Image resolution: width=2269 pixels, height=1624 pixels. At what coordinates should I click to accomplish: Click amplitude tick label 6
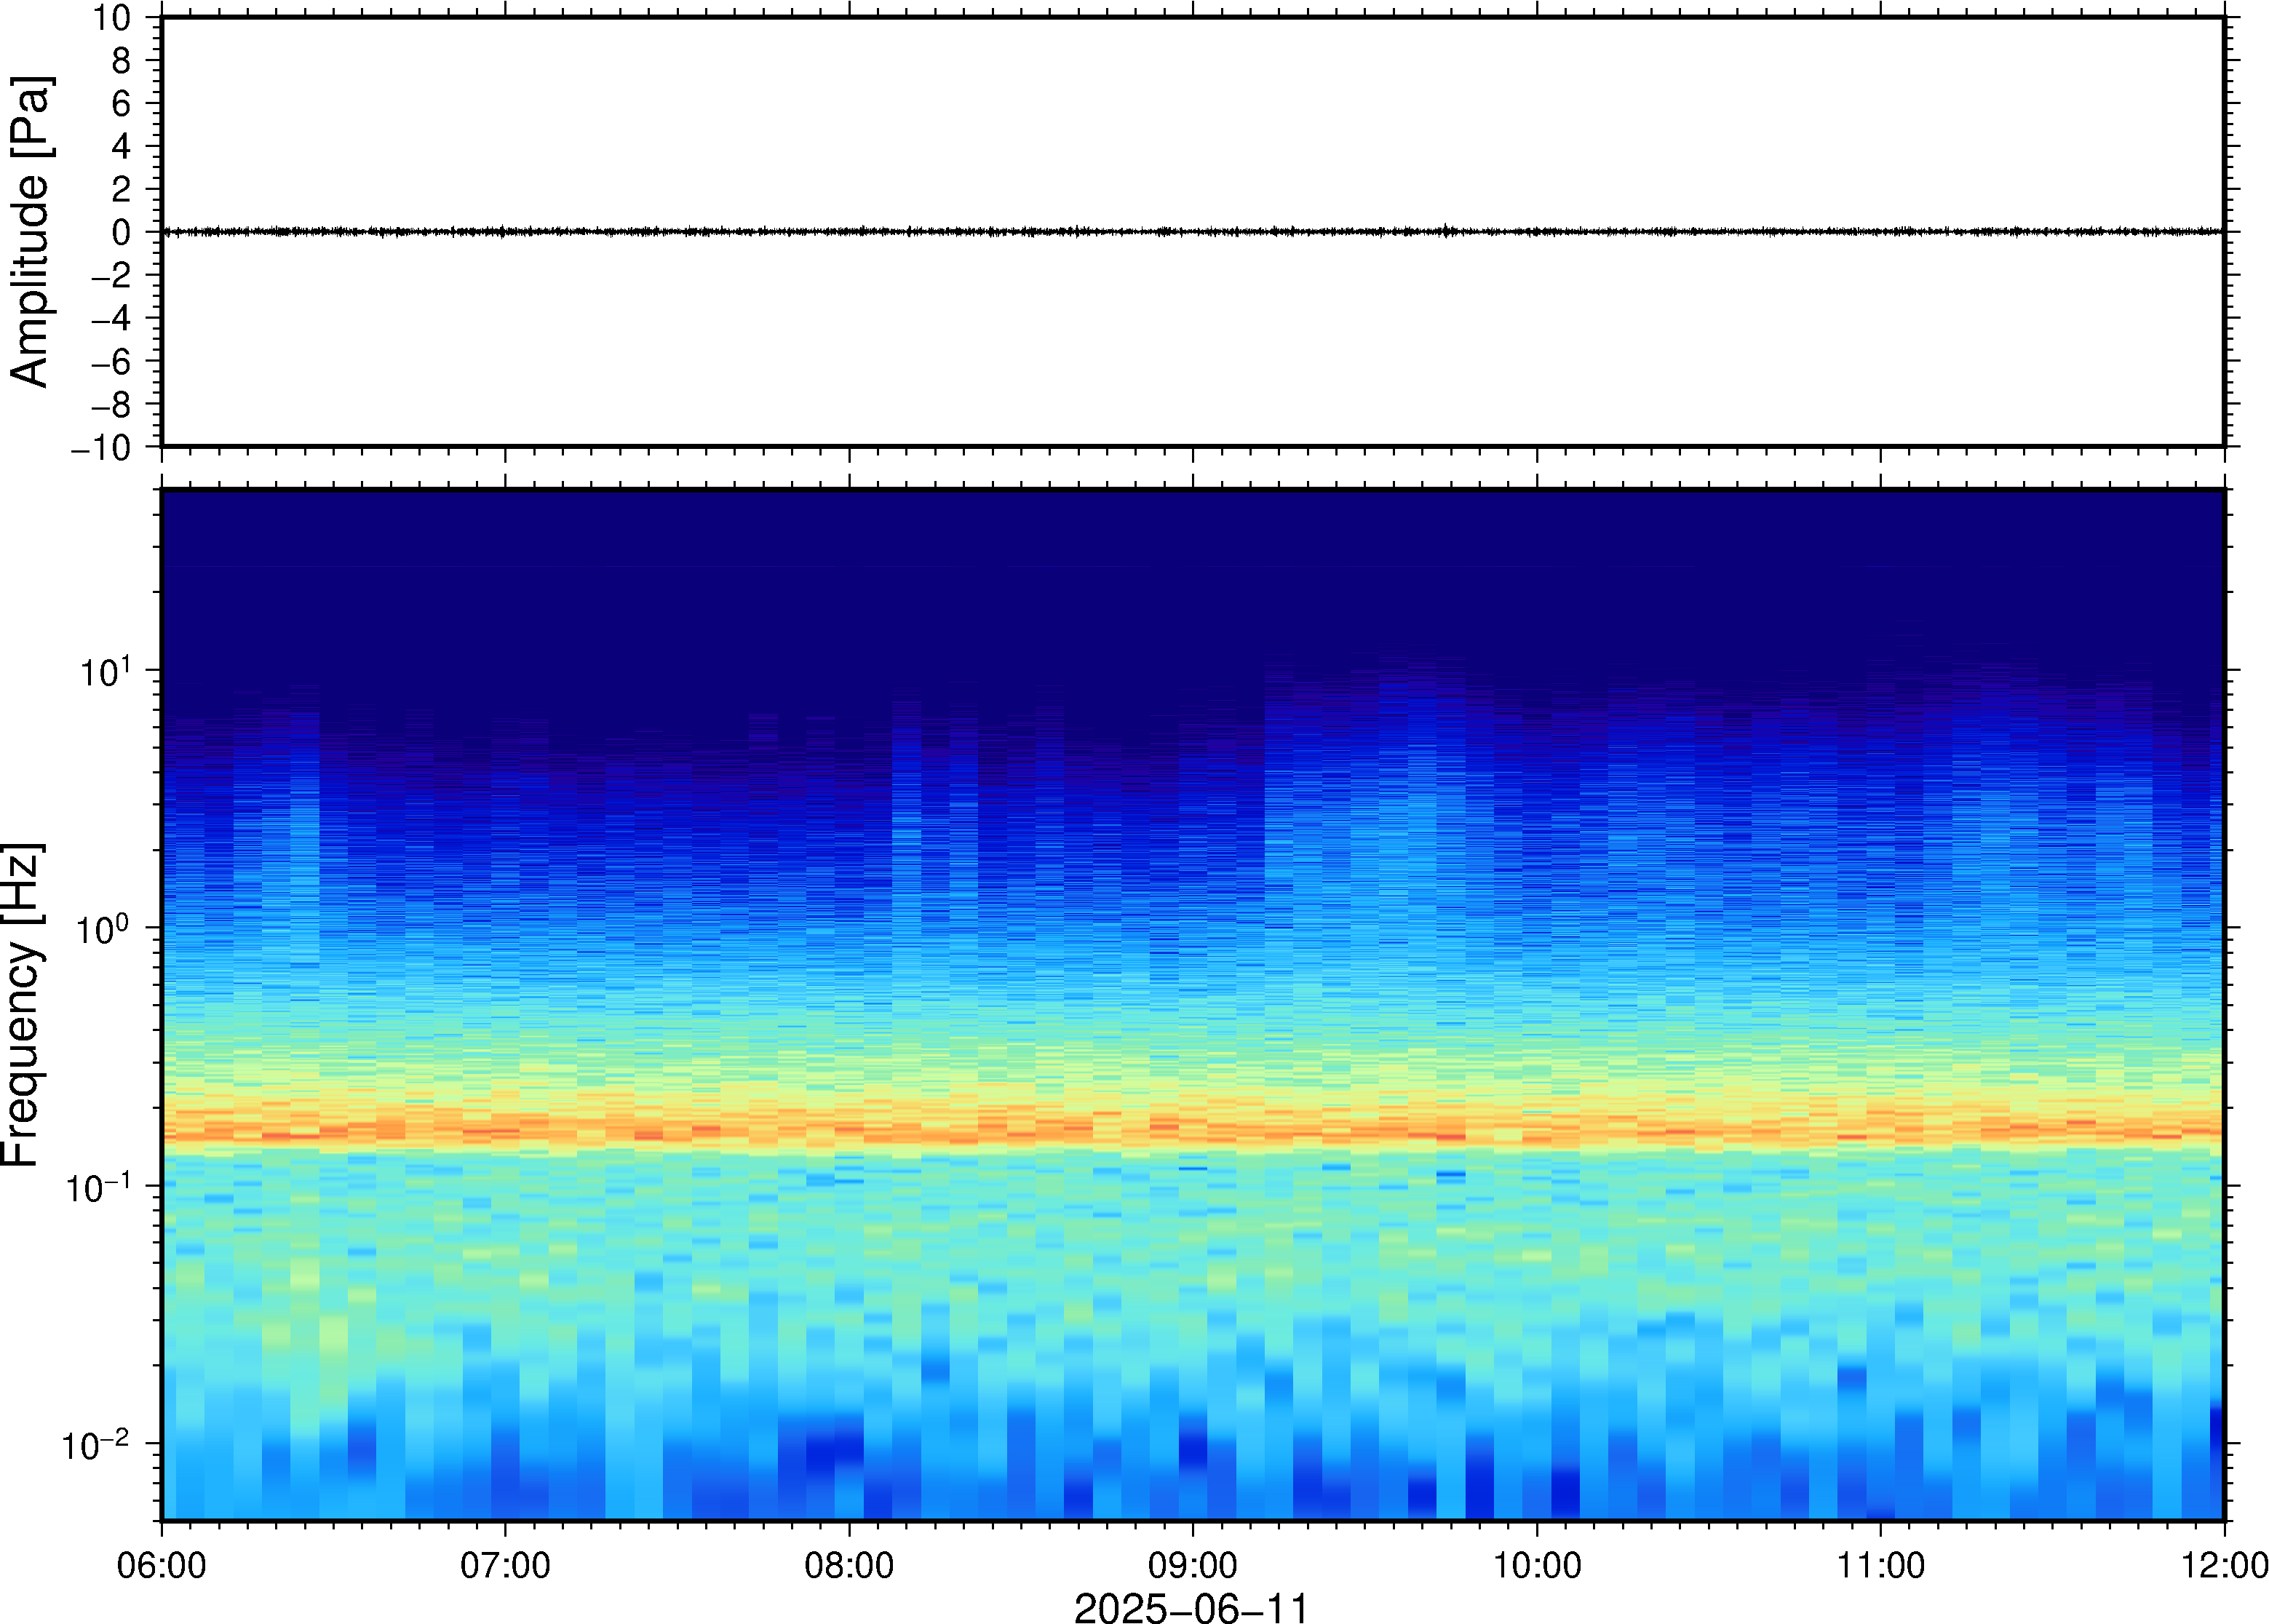(x=122, y=103)
